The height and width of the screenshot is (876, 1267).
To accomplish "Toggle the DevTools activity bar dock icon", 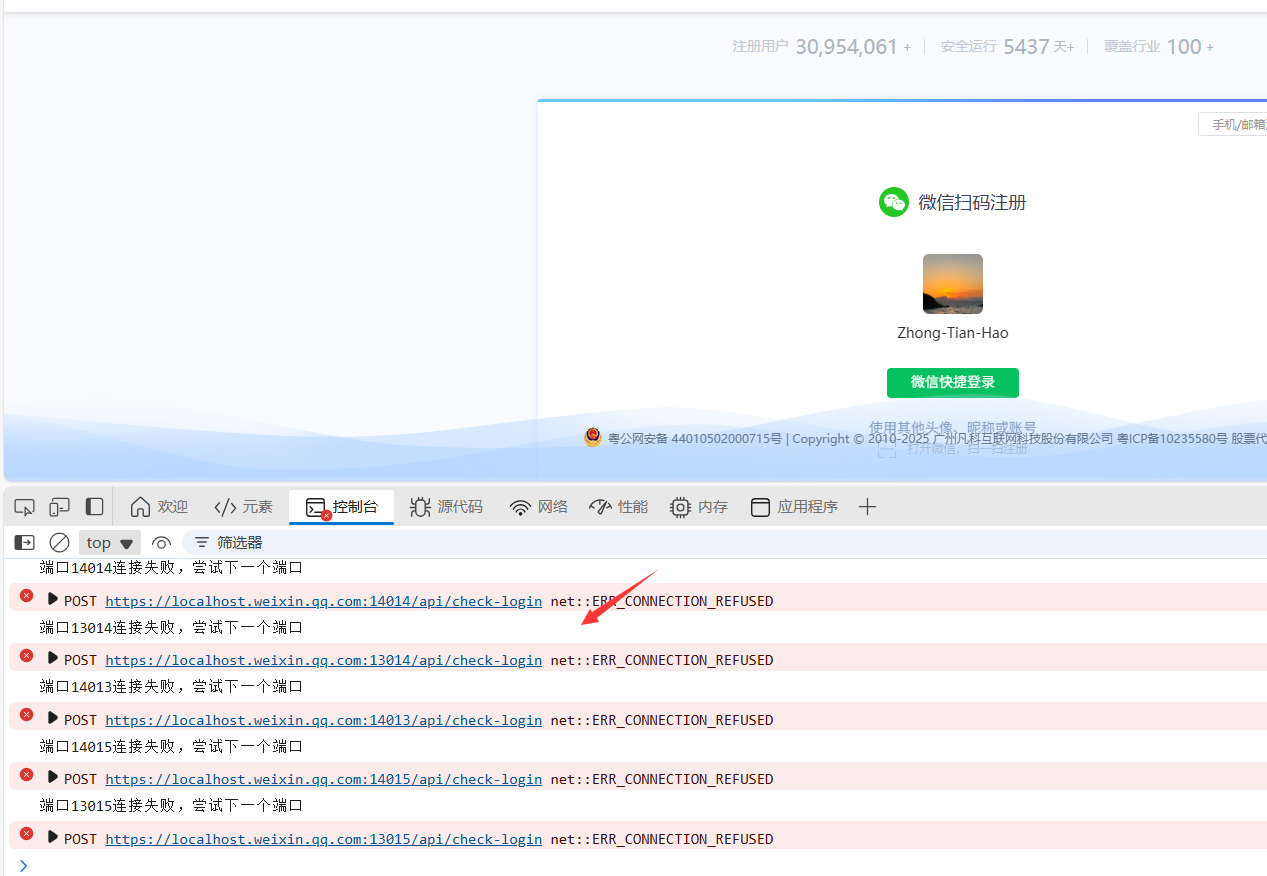I will click(94, 507).
